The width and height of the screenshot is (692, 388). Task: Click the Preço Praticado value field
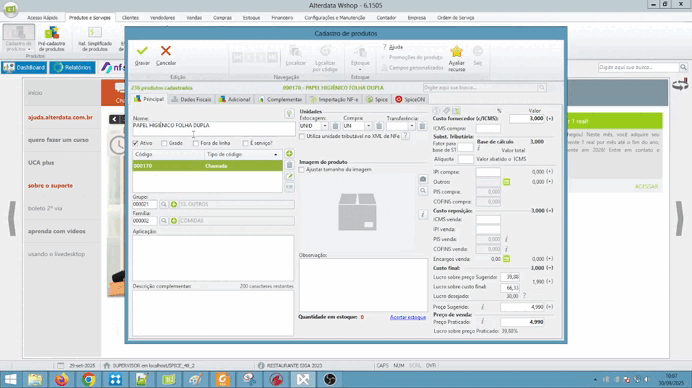(x=523, y=322)
